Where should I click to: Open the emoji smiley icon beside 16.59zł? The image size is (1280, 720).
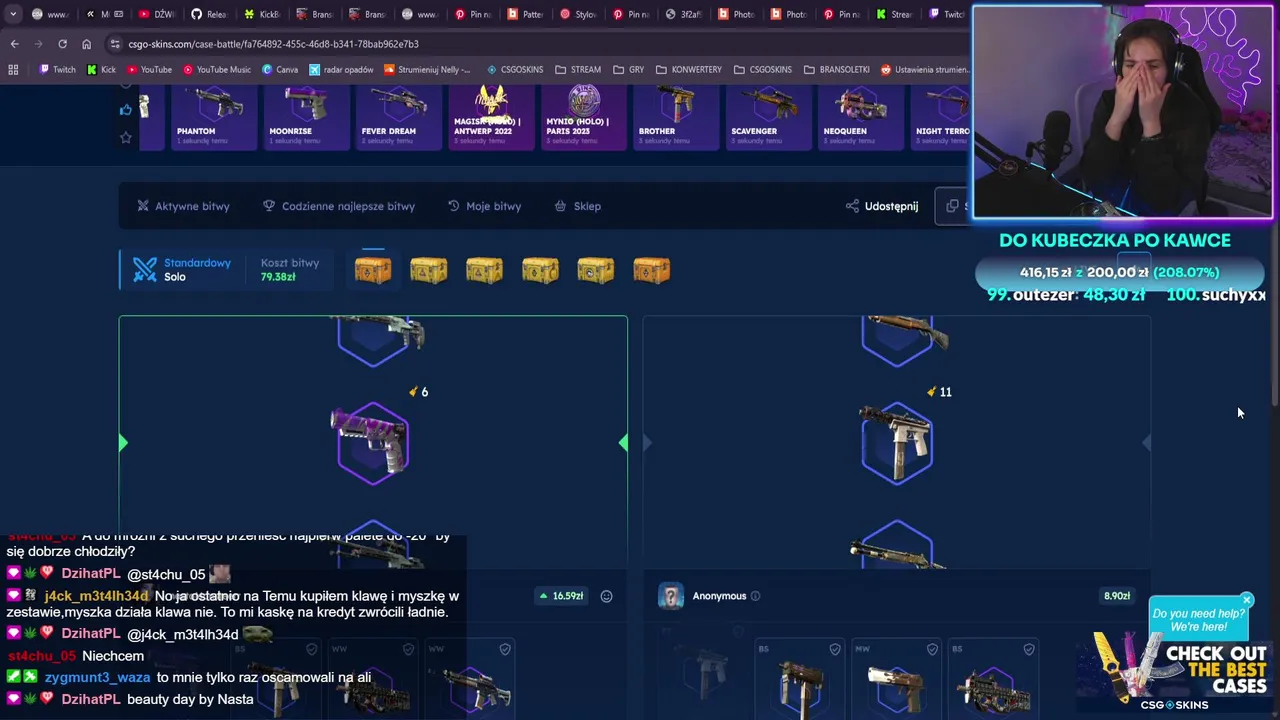coord(606,596)
